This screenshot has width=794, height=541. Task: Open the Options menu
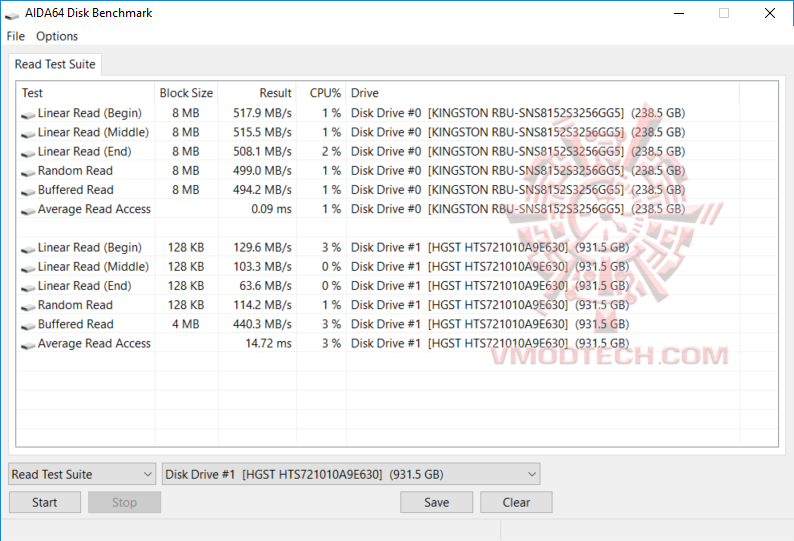[57, 36]
